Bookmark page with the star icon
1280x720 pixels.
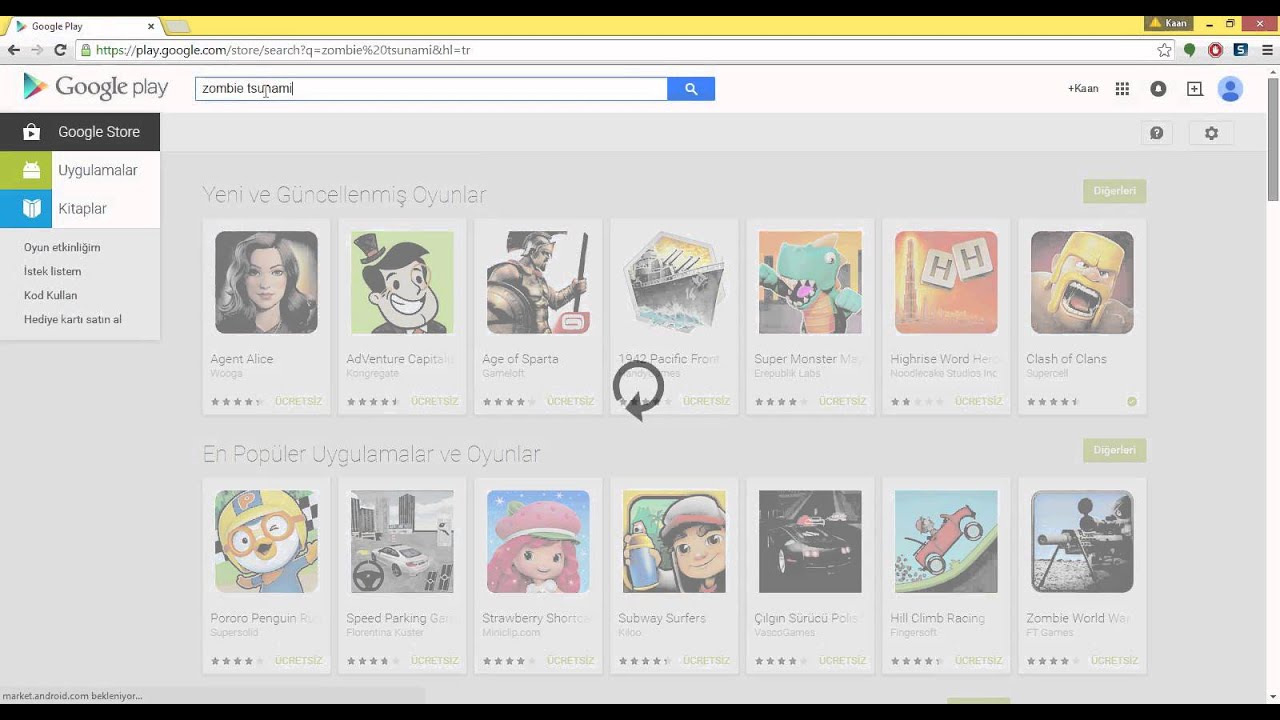click(1164, 50)
